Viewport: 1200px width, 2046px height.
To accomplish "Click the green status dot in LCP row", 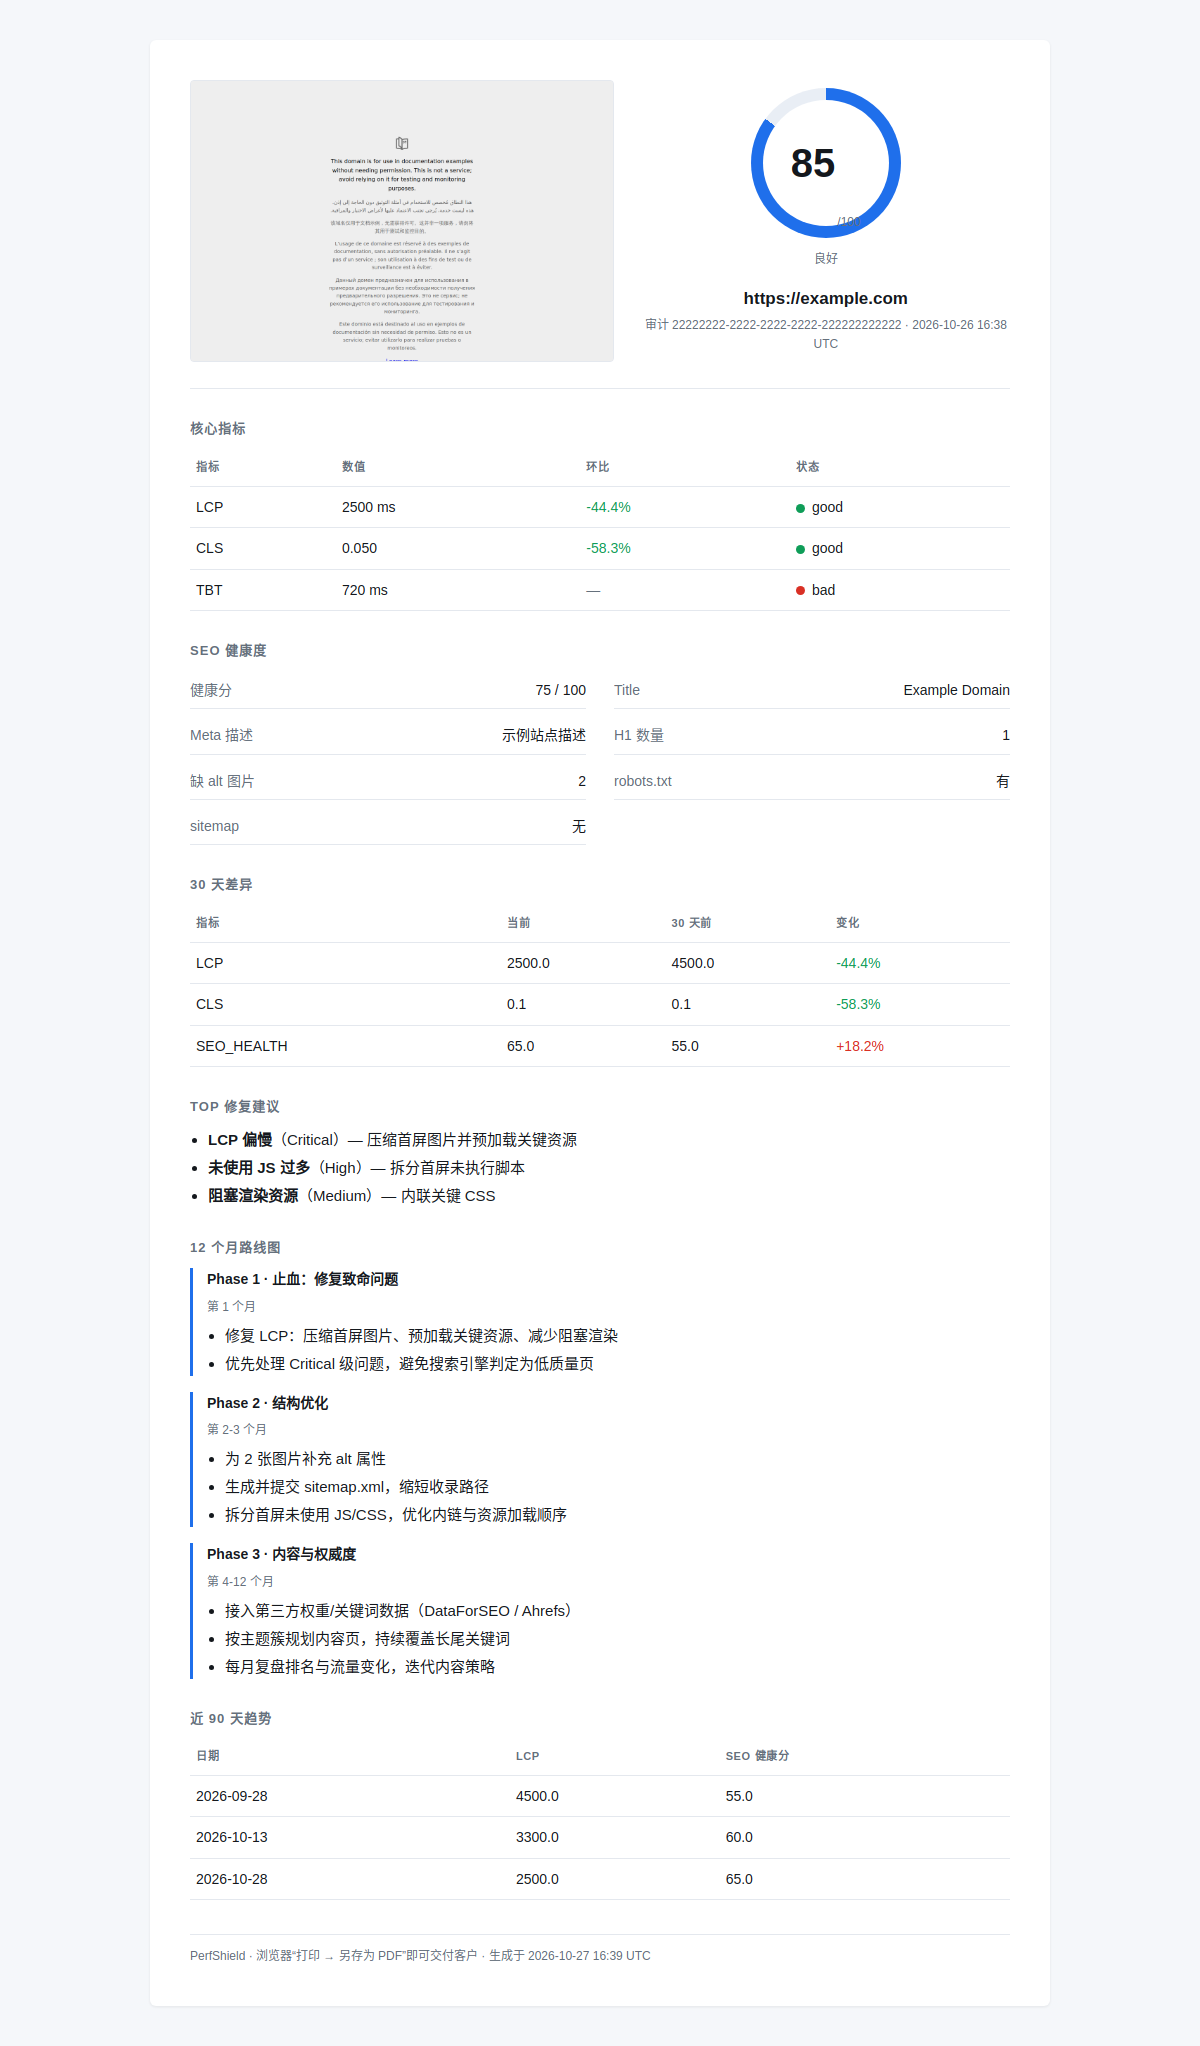I will pos(800,508).
